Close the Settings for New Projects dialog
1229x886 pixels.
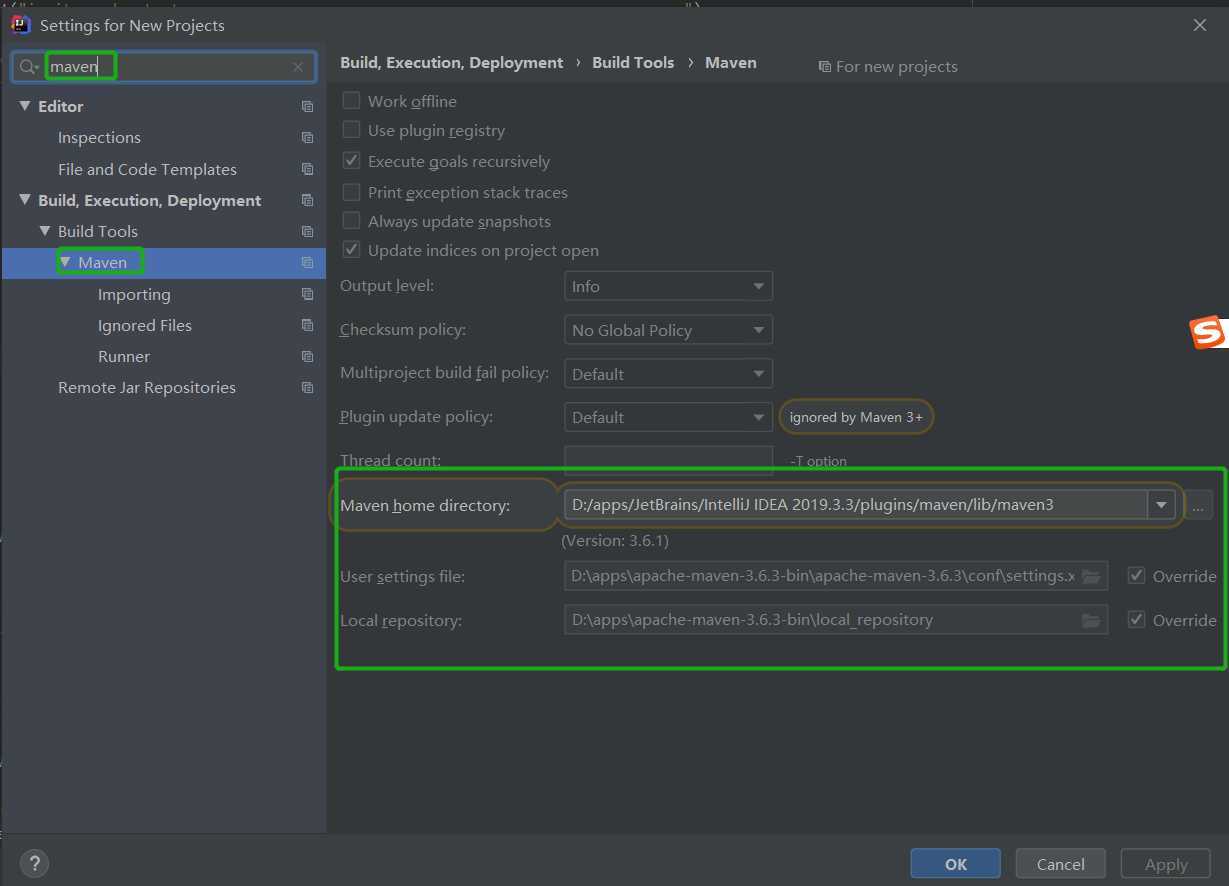(x=1200, y=25)
